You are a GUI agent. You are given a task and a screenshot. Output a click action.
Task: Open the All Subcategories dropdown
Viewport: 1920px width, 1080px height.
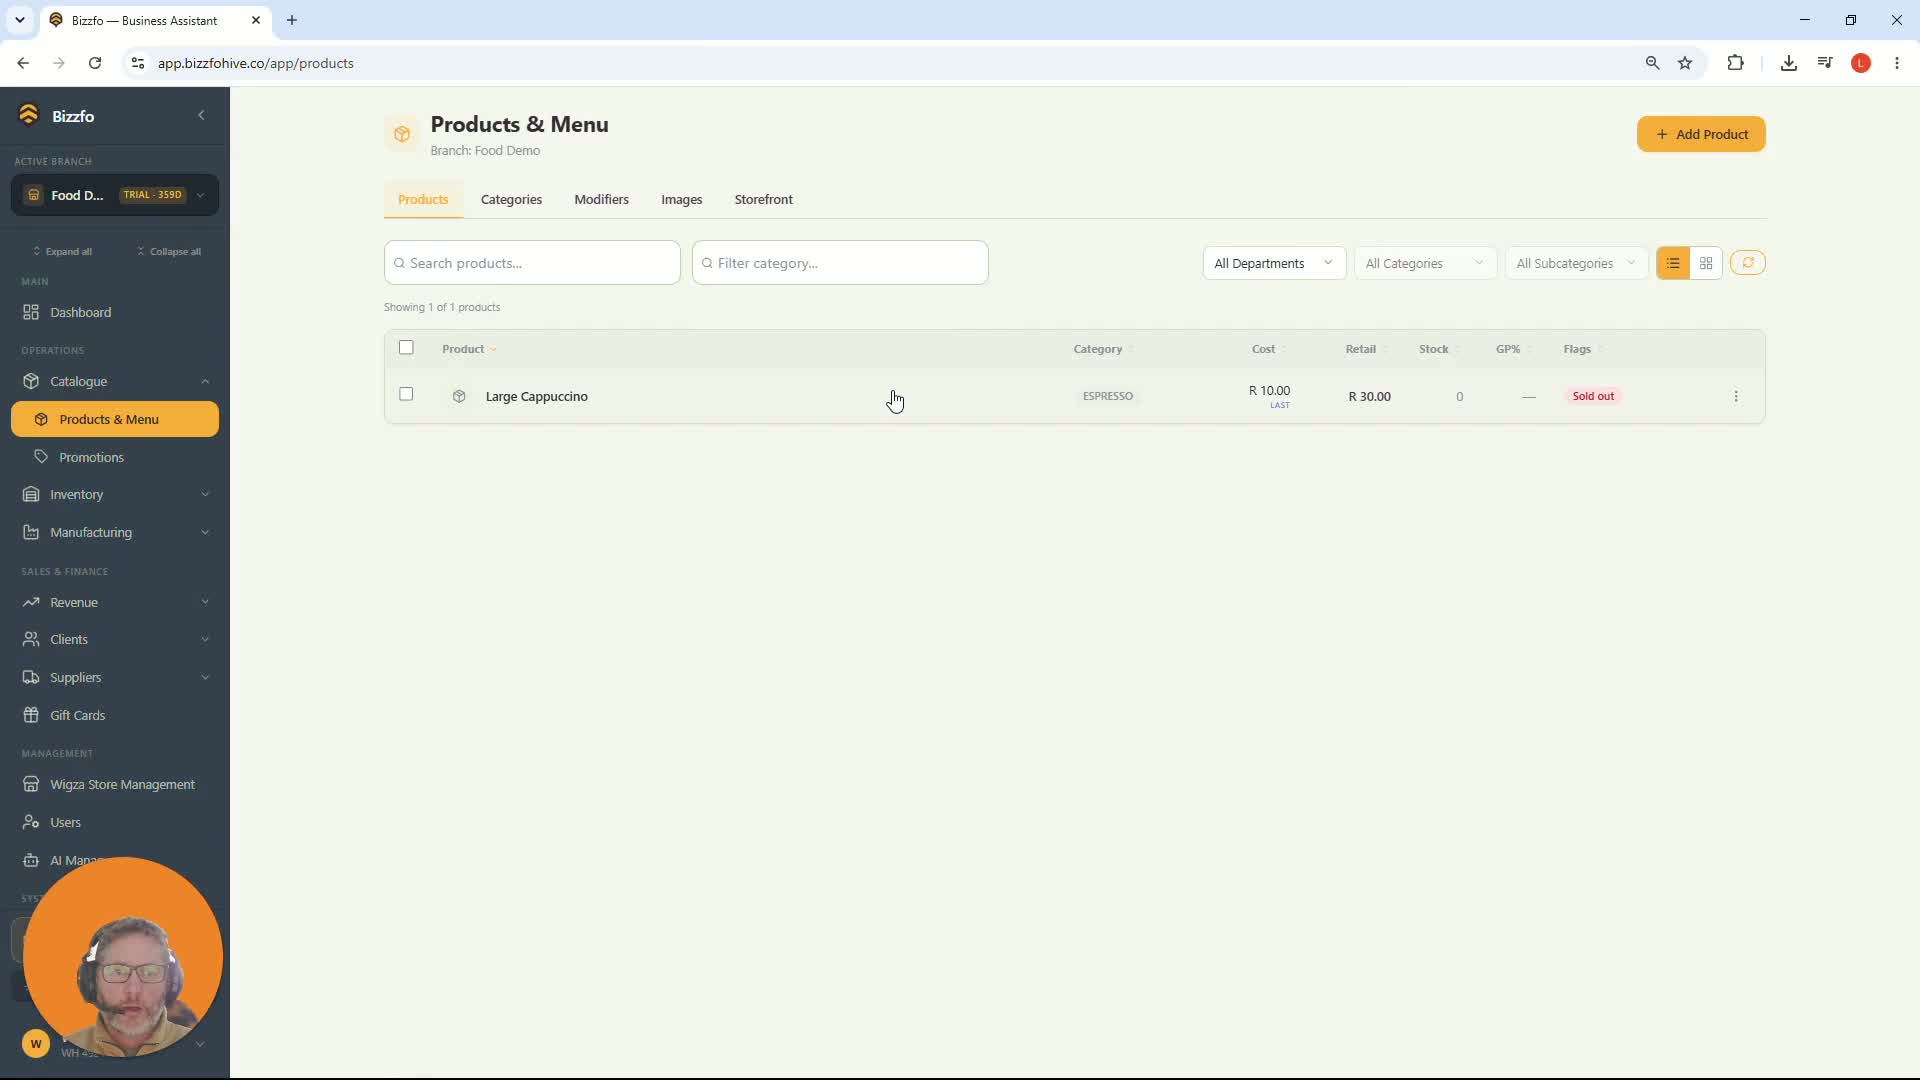[x=1576, y=264]
